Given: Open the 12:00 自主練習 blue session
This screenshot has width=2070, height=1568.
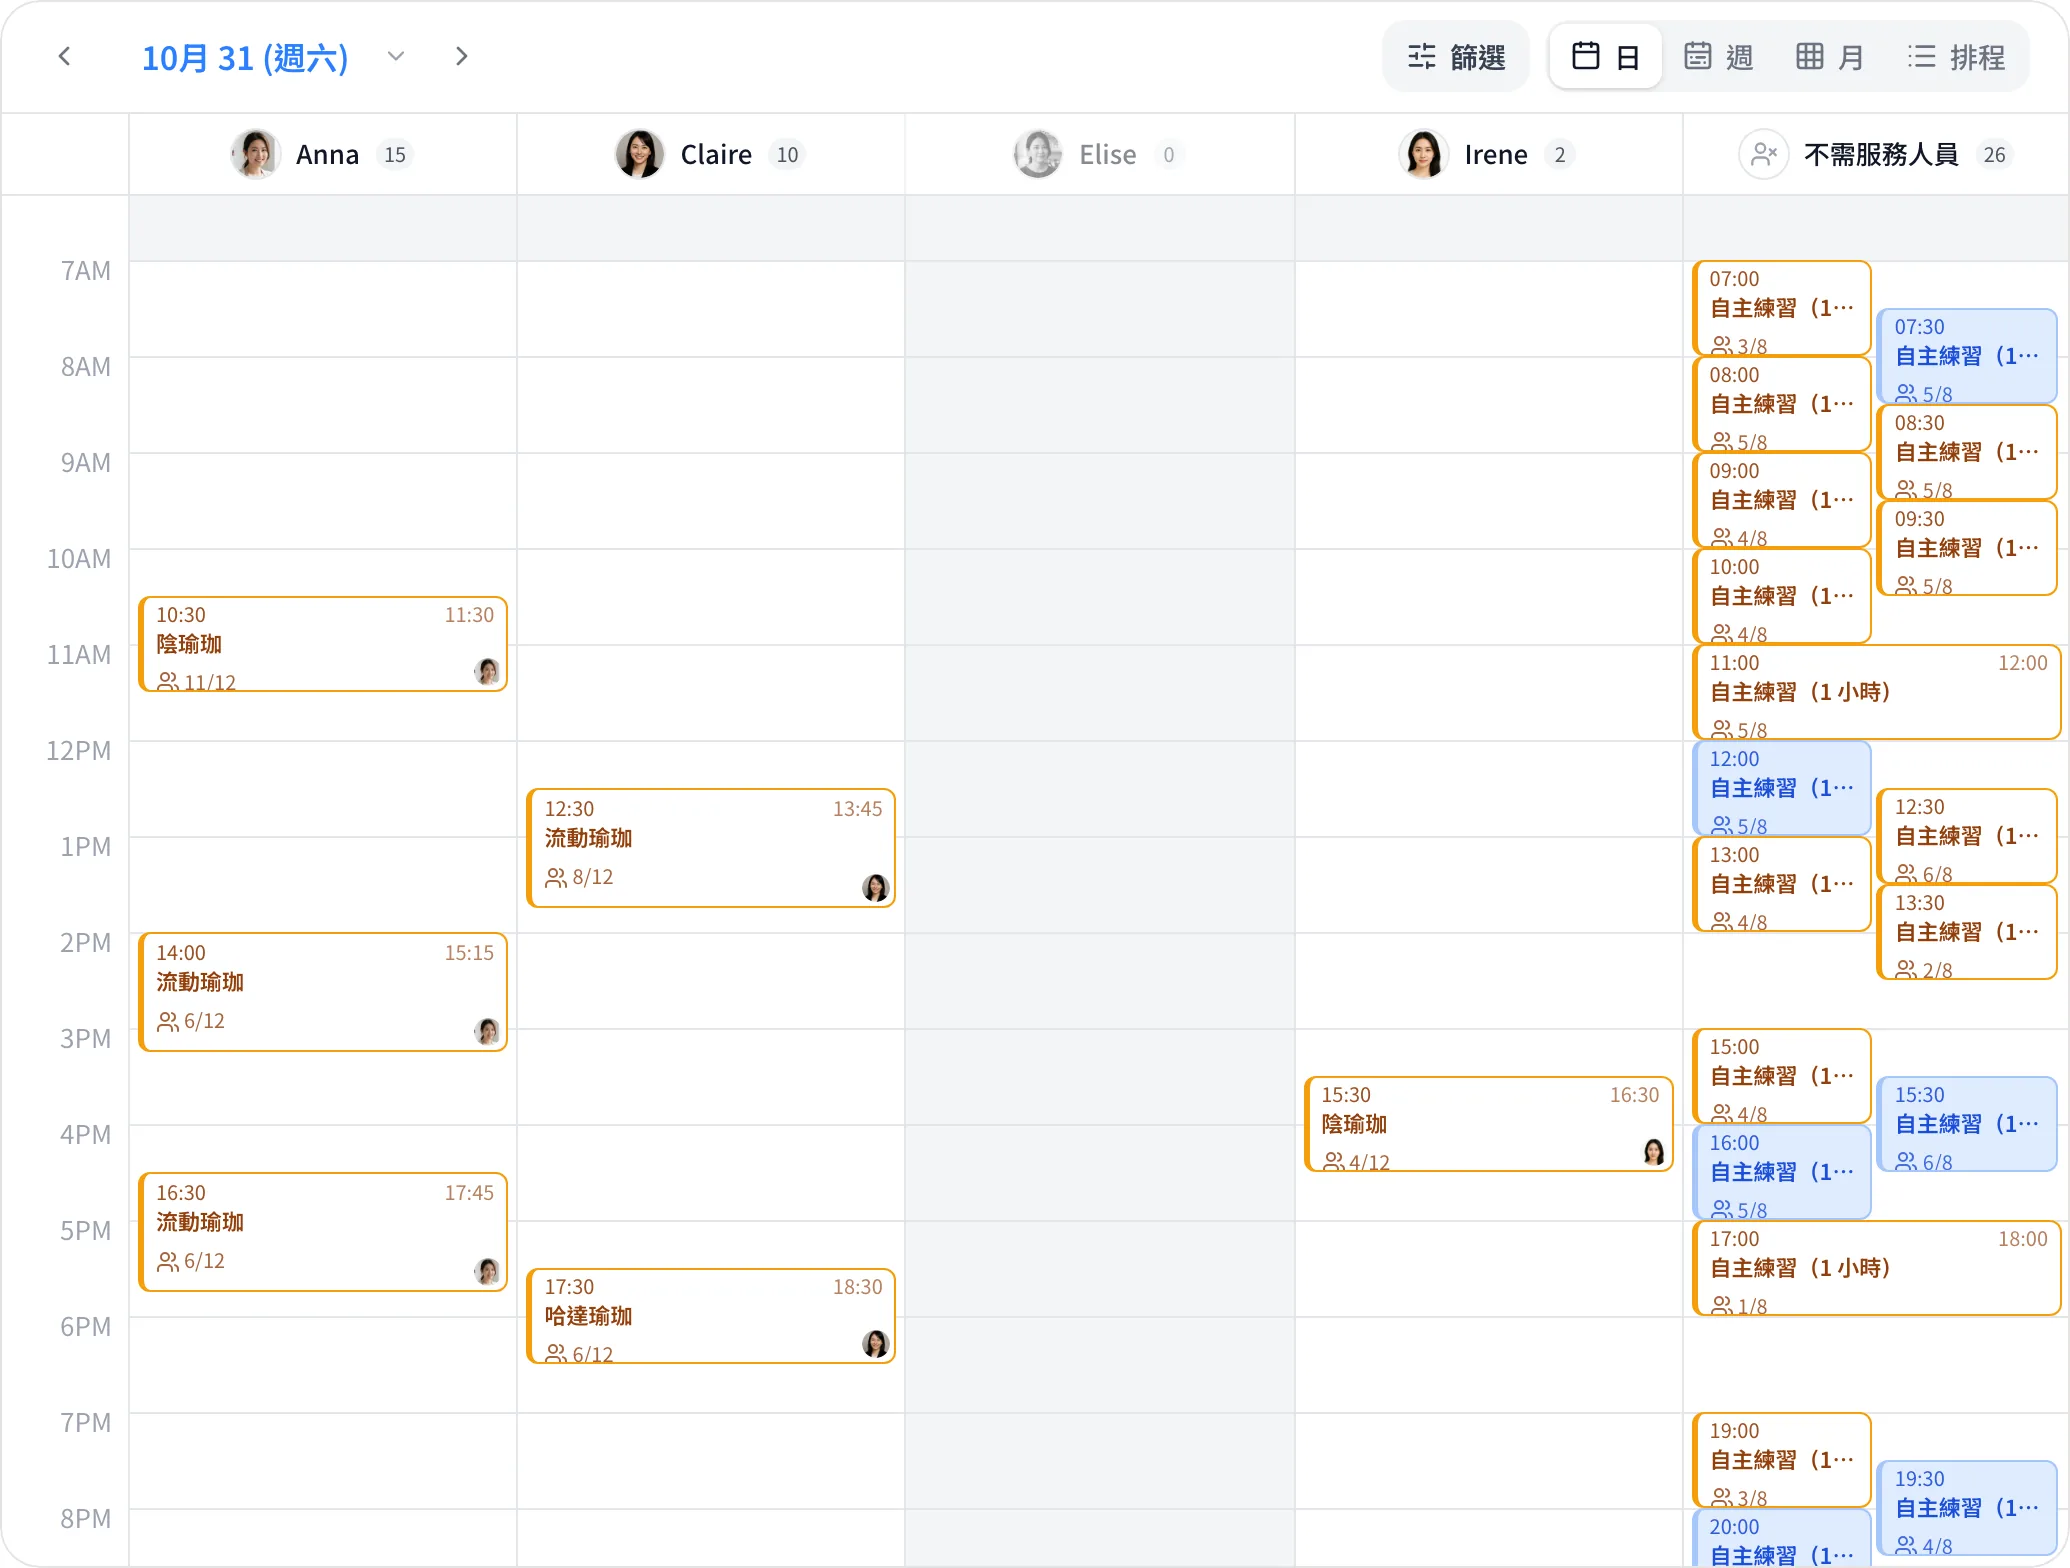Looking at the screenshot, I should (x=1782, y=788).
